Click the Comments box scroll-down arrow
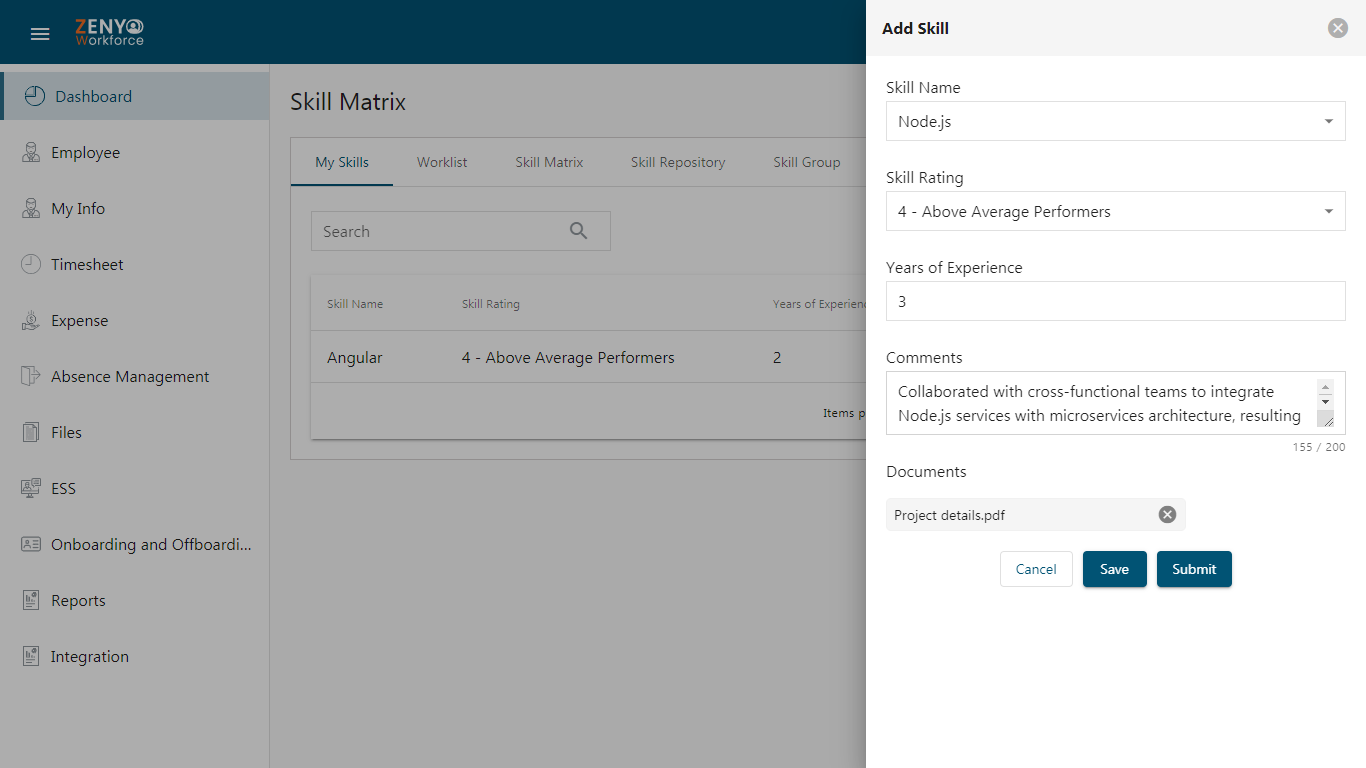Image resolution: width=1366 pixels, height=768 pixels. pyautogui.click(x=1325, y=401)
